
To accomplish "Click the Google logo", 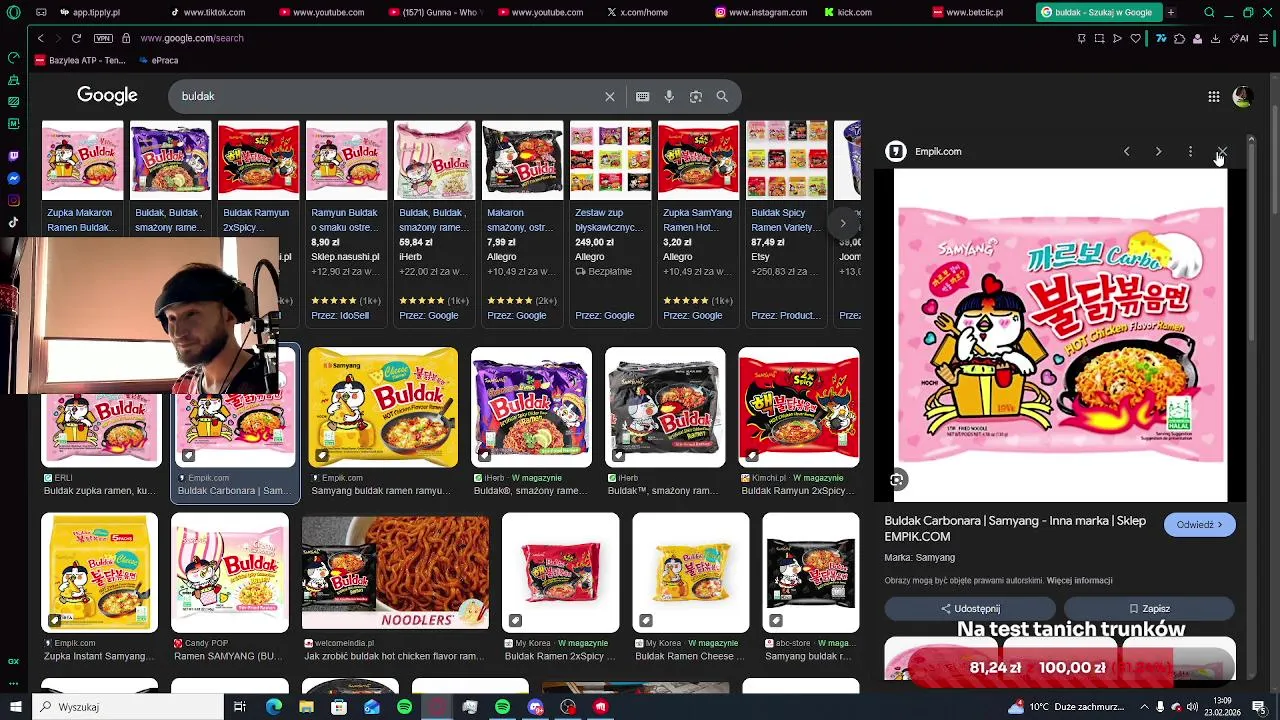I will (107, 96).
